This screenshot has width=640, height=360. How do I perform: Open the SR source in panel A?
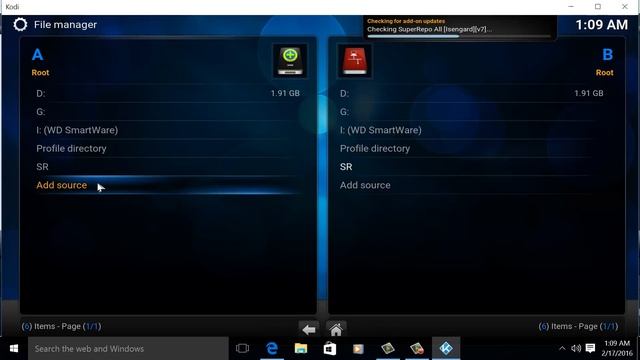tap(168, 167)
